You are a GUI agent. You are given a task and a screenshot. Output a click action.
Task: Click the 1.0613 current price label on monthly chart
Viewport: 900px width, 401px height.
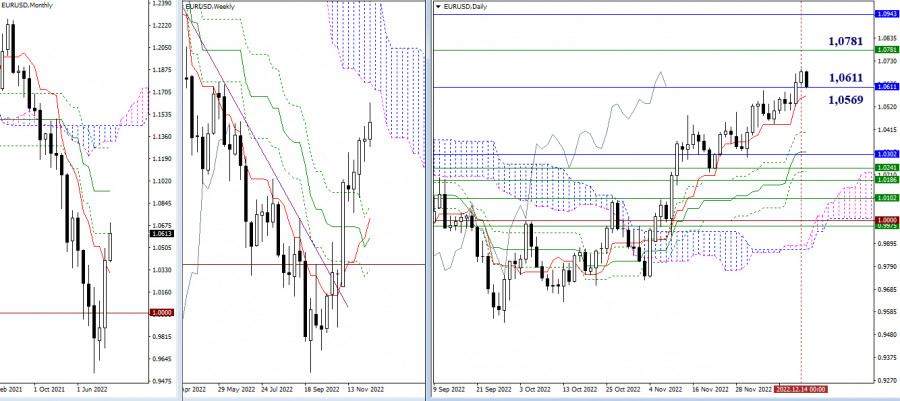click(162, 233)
